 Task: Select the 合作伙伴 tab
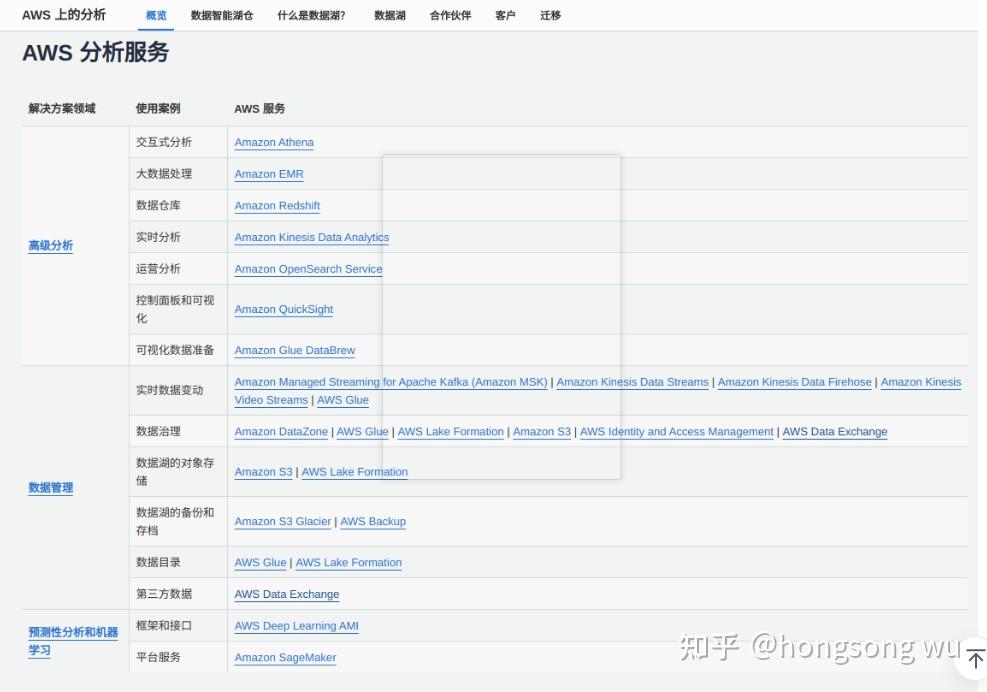pos(450,15)
